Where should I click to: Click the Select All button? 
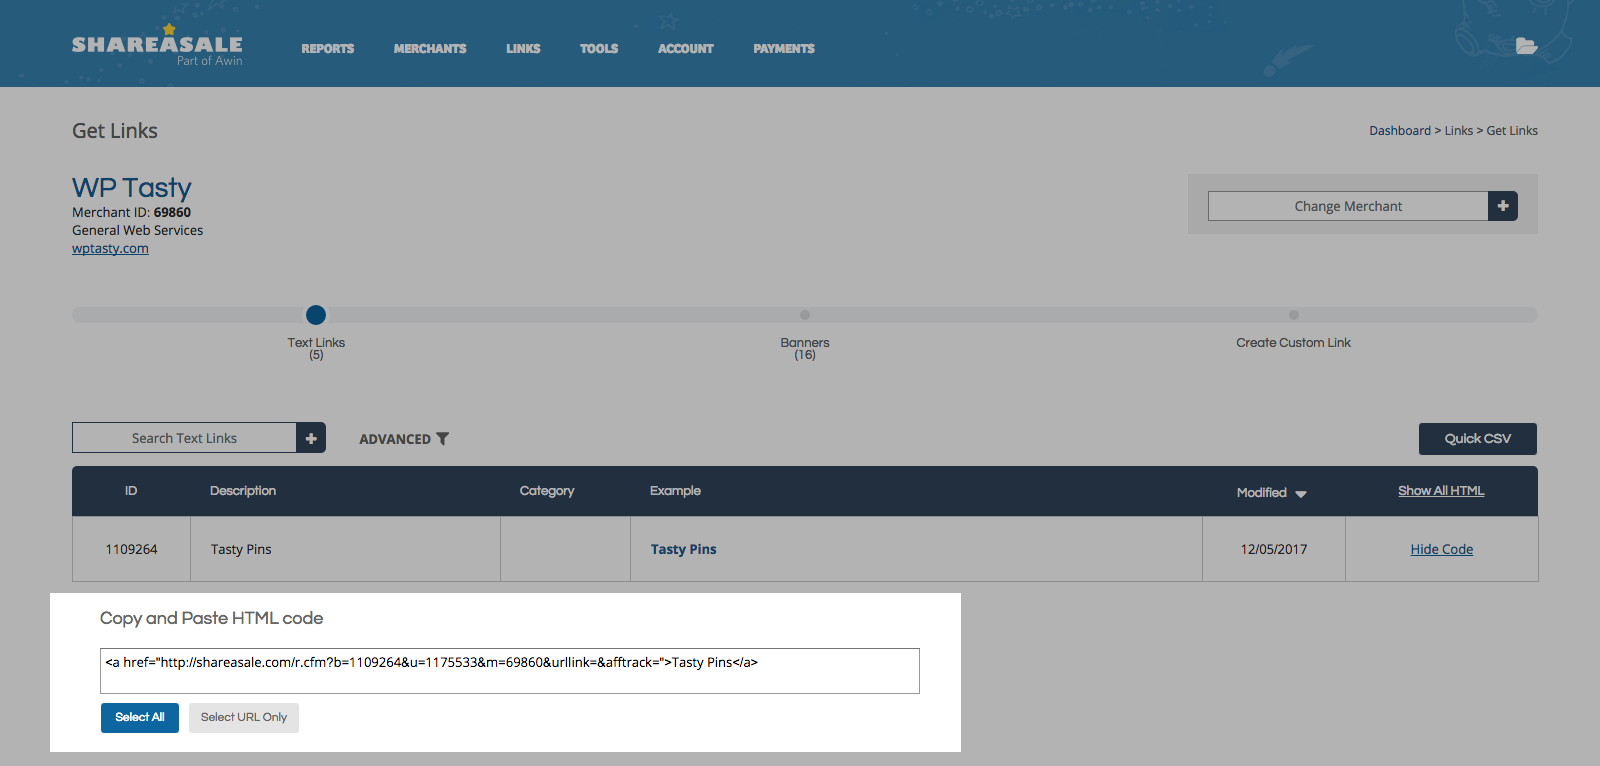point(140,718)
